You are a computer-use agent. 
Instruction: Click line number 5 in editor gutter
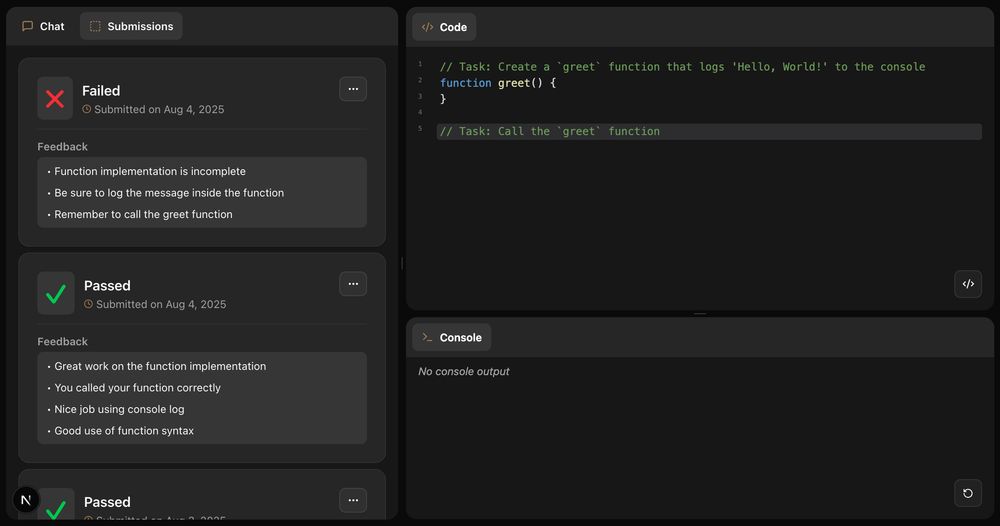(420, 128)
